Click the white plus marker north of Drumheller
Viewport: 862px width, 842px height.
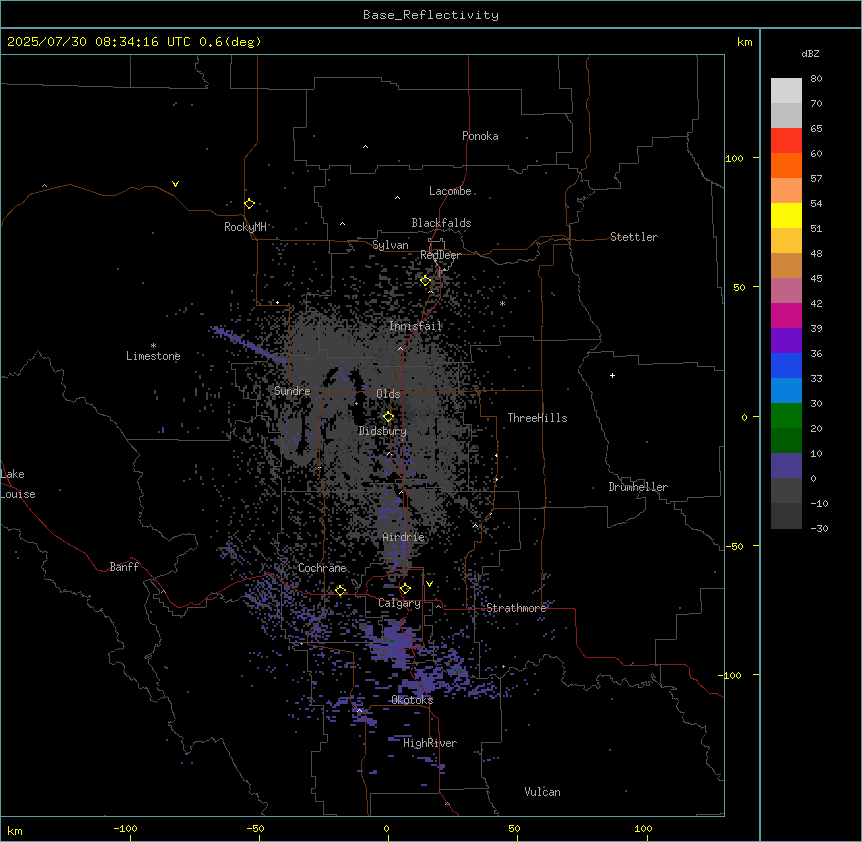pyautogui.click(x=612, y=375)
